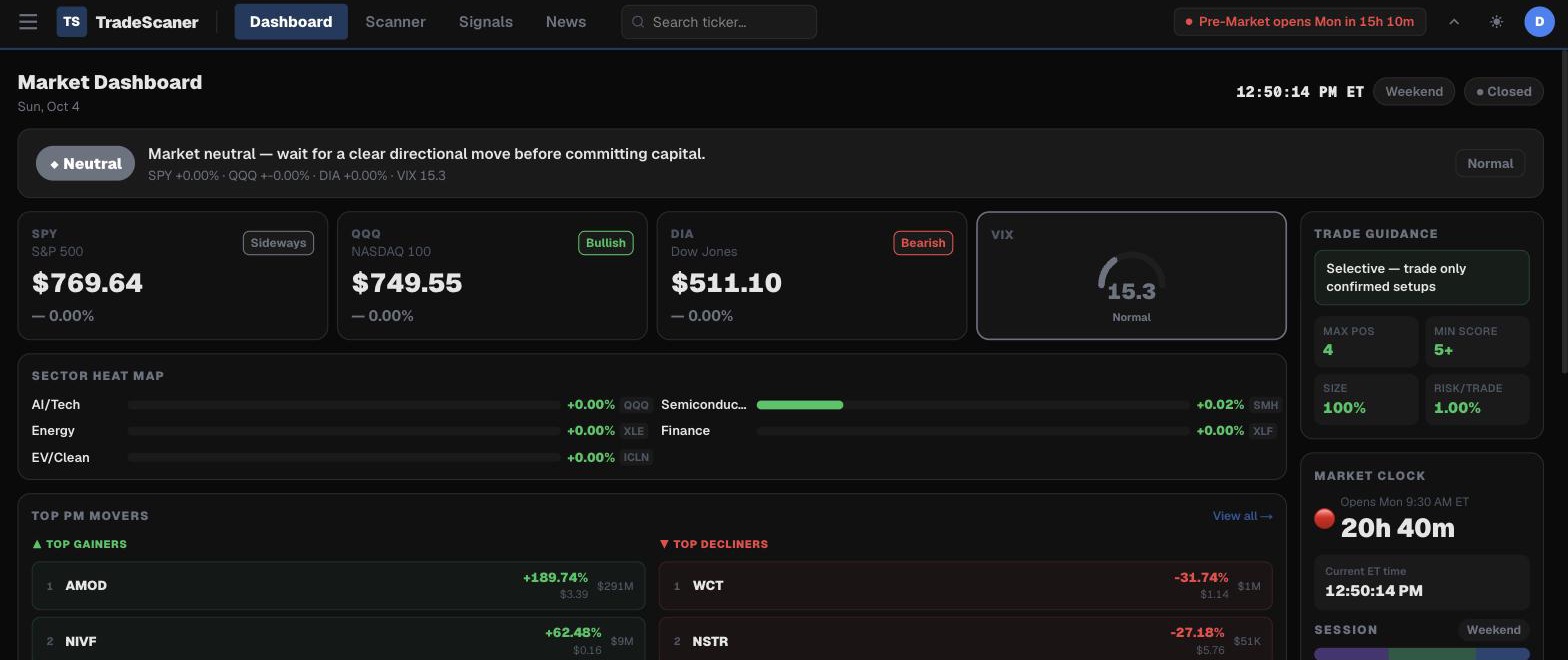This screenshot has height=660, width=1568.
Task: Toggle the light/dark theme sun icon
Action: point(1496,22)
